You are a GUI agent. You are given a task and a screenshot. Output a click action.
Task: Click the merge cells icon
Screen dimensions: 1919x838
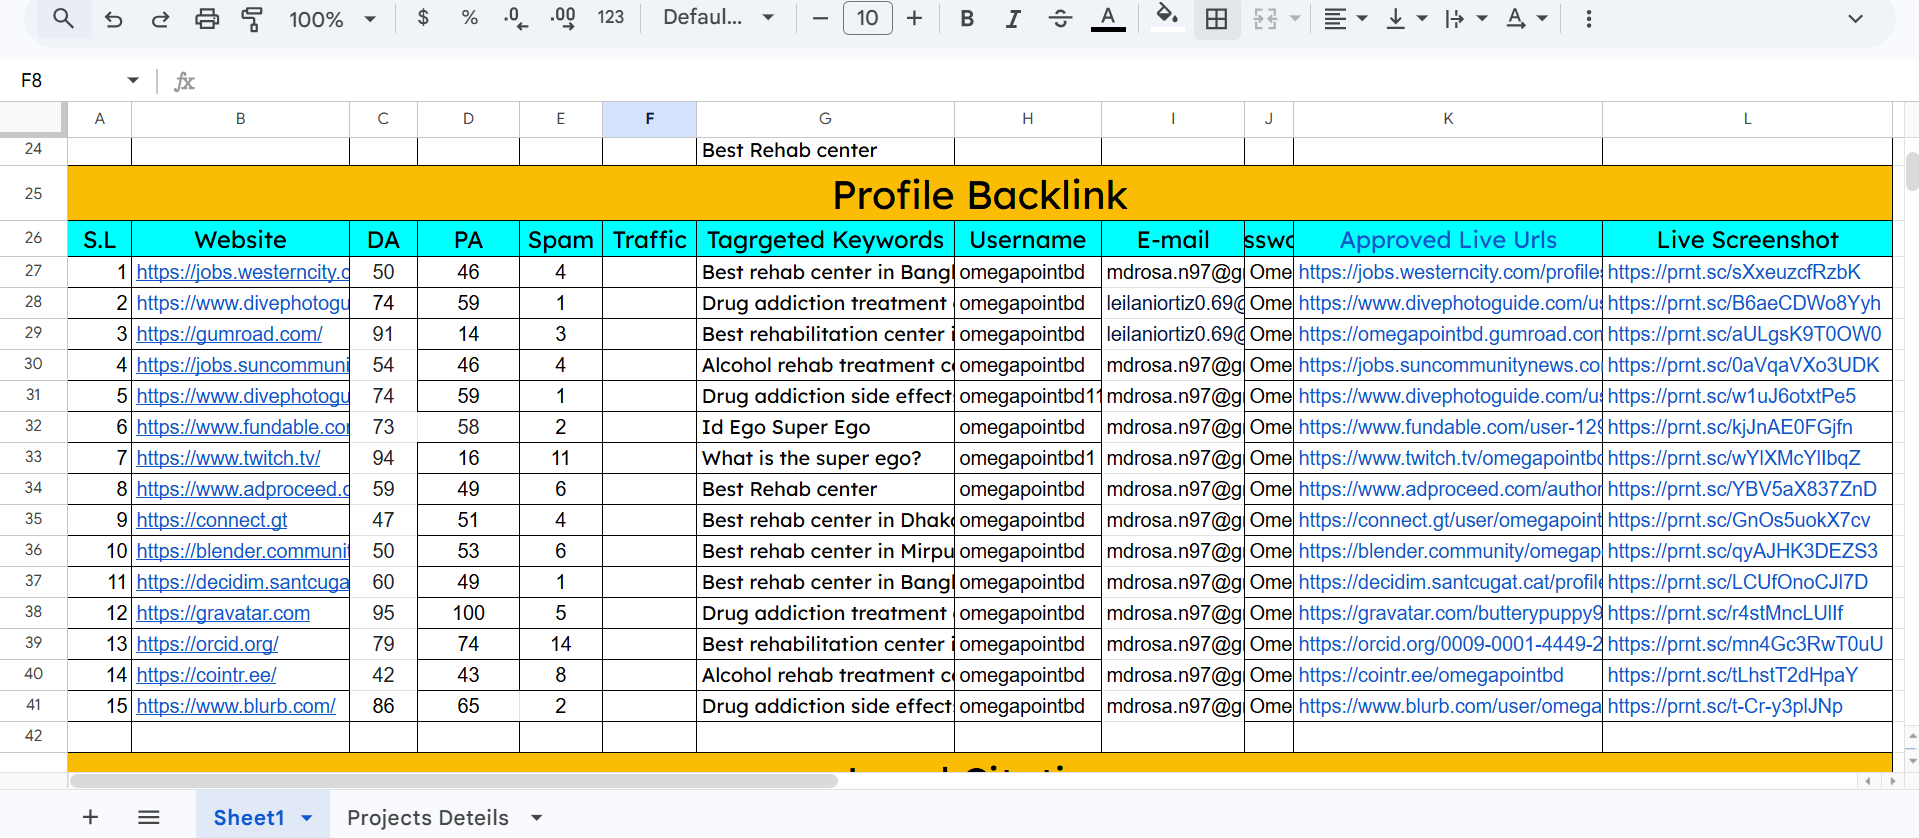click(x=1265, y=18)
